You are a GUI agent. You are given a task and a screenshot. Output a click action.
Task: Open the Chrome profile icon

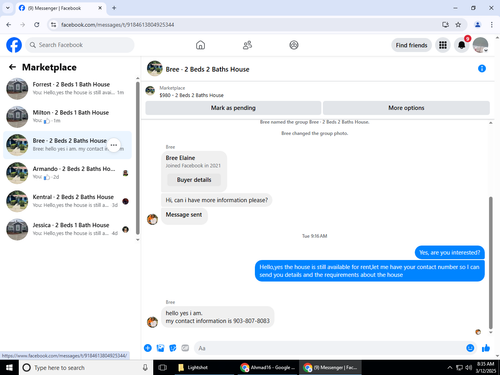[x=477, y=25]
